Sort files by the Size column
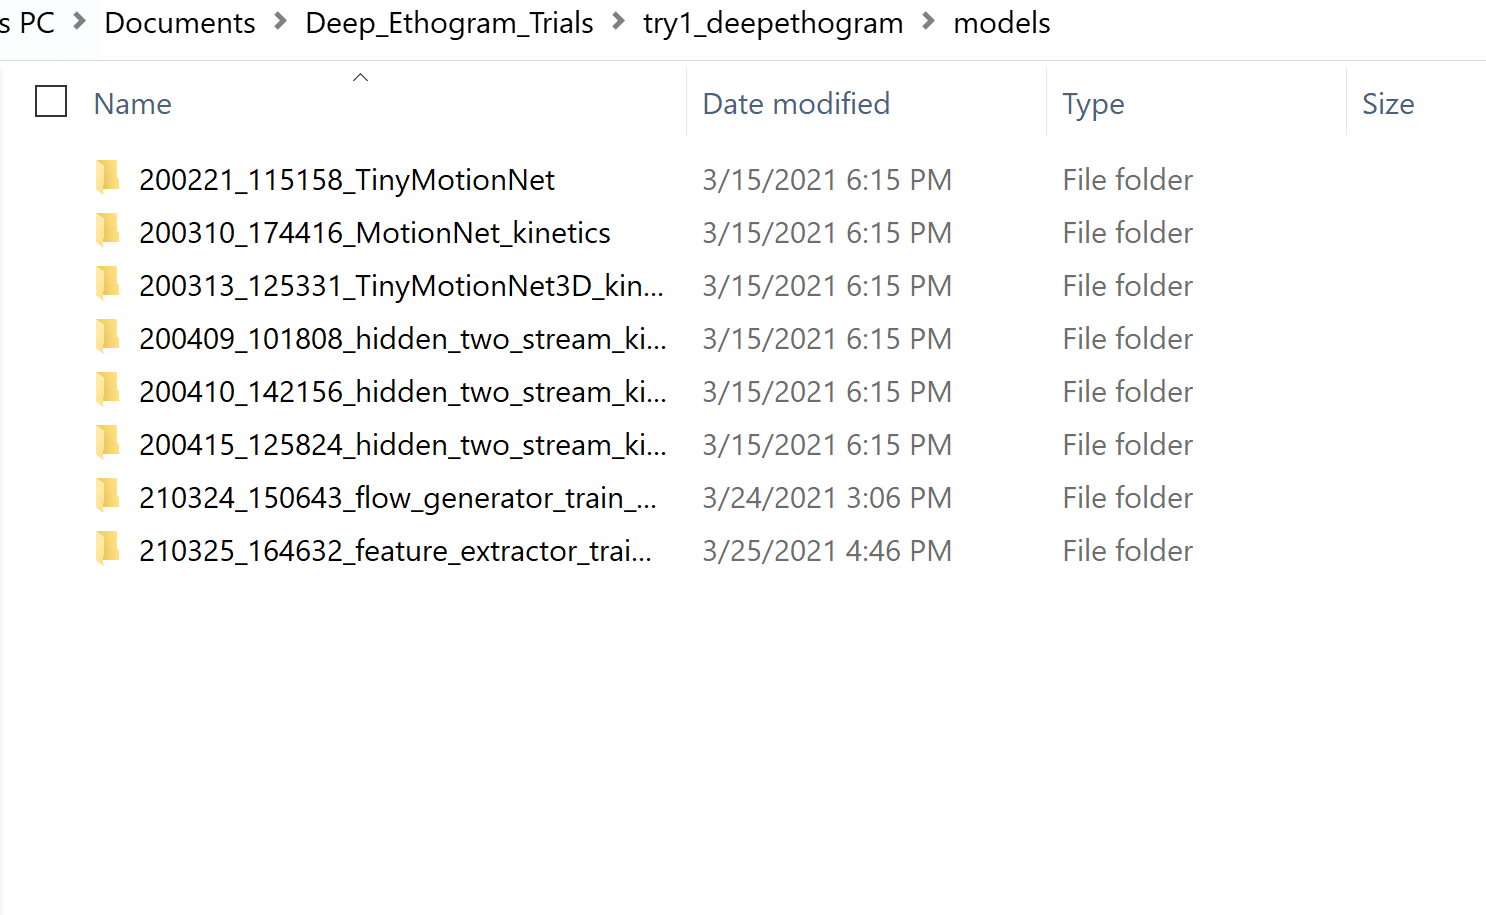The width and height of the screenshot is (1486, 915). tap(1388, 103)
